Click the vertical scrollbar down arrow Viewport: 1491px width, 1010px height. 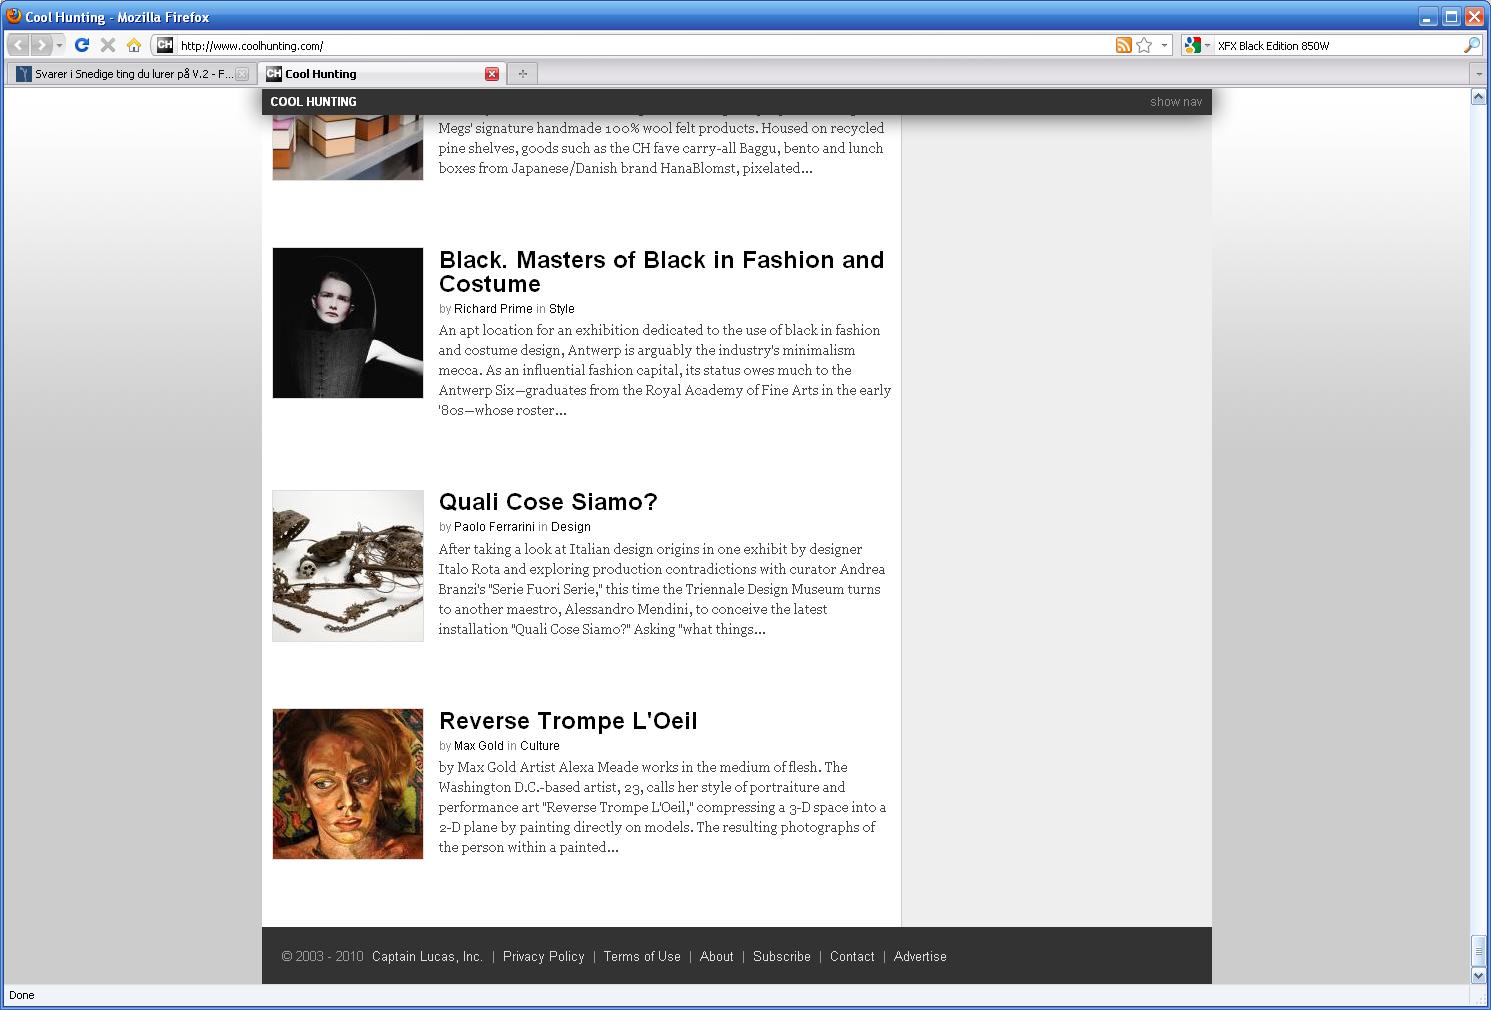coord(1478,975)
